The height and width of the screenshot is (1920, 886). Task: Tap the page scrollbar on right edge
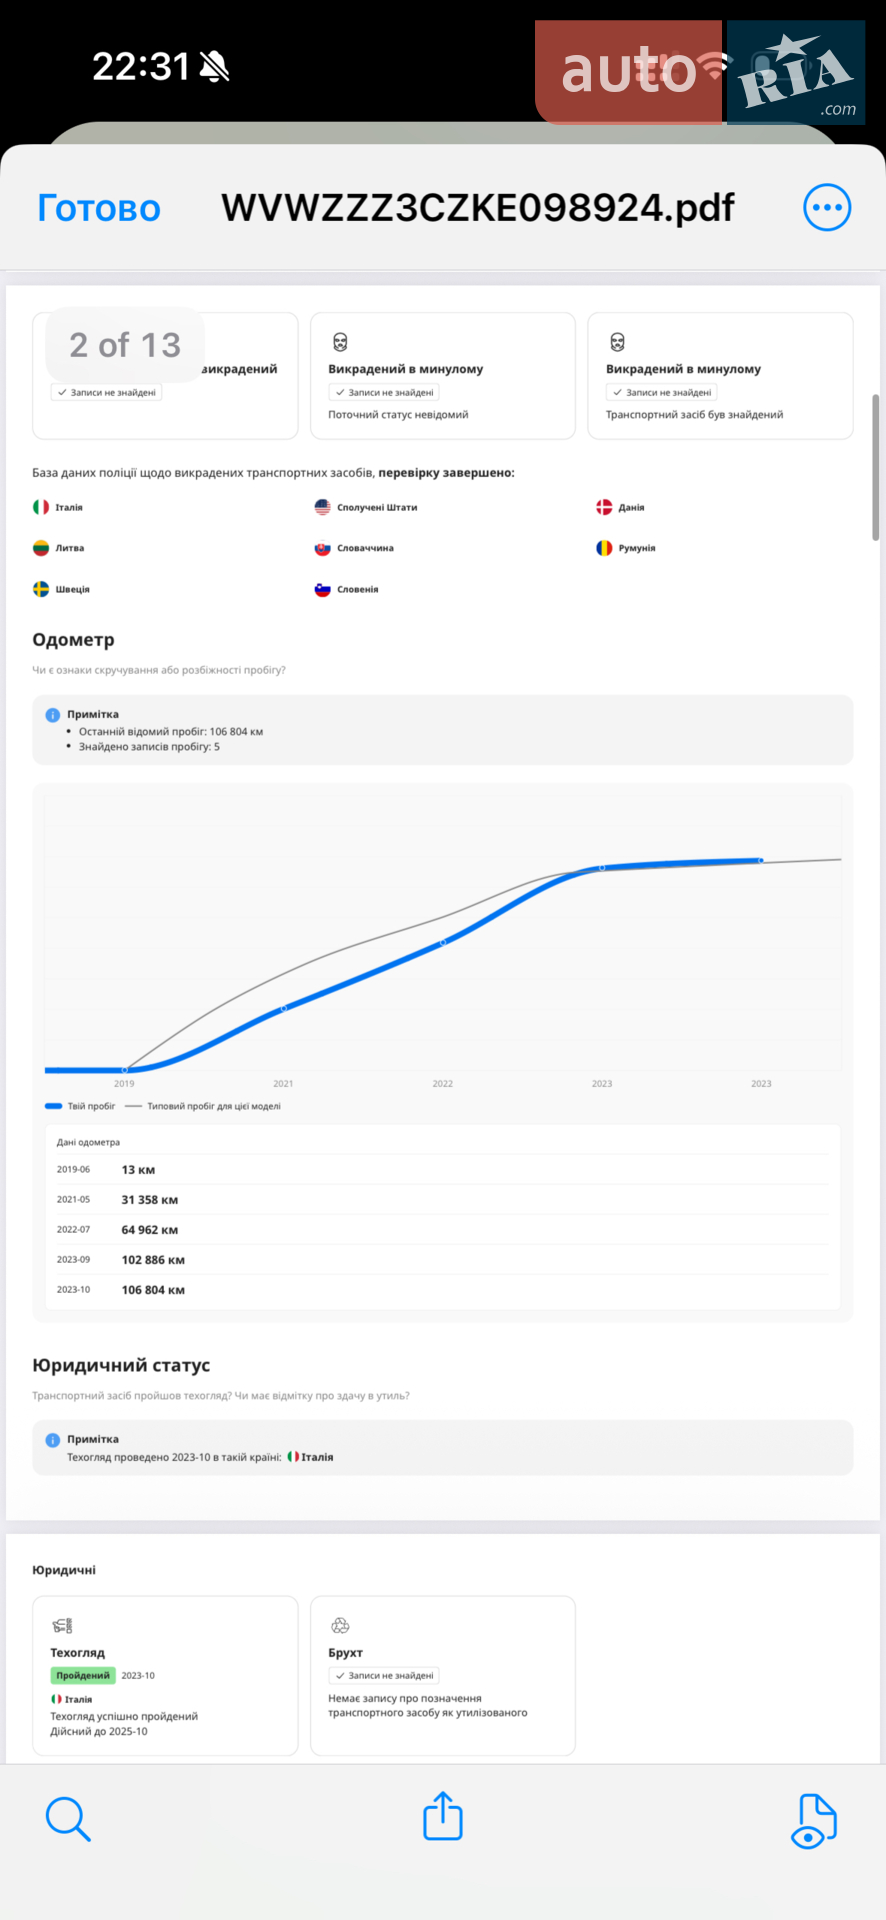[876, 467]
